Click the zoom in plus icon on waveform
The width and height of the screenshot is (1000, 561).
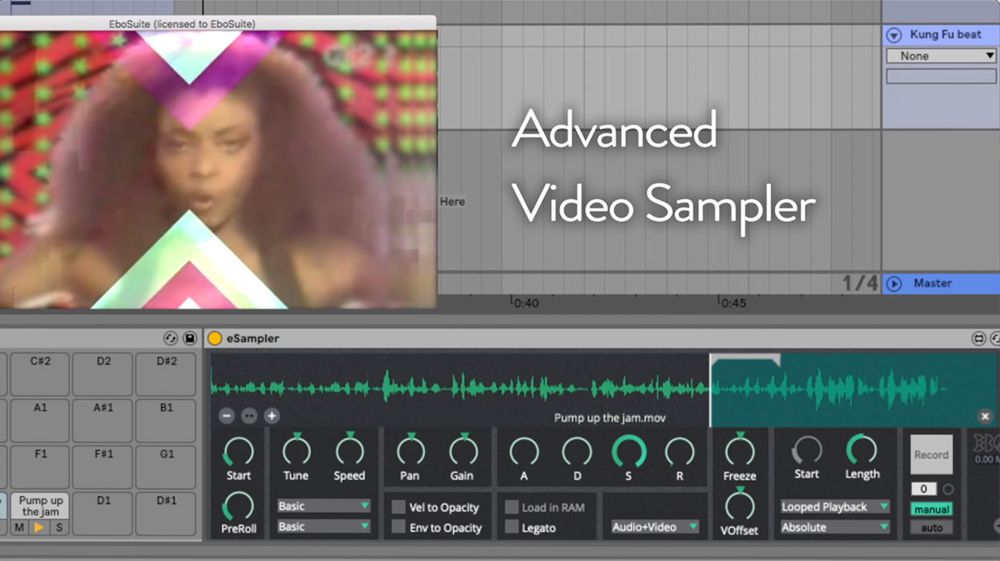coord(272,416)
